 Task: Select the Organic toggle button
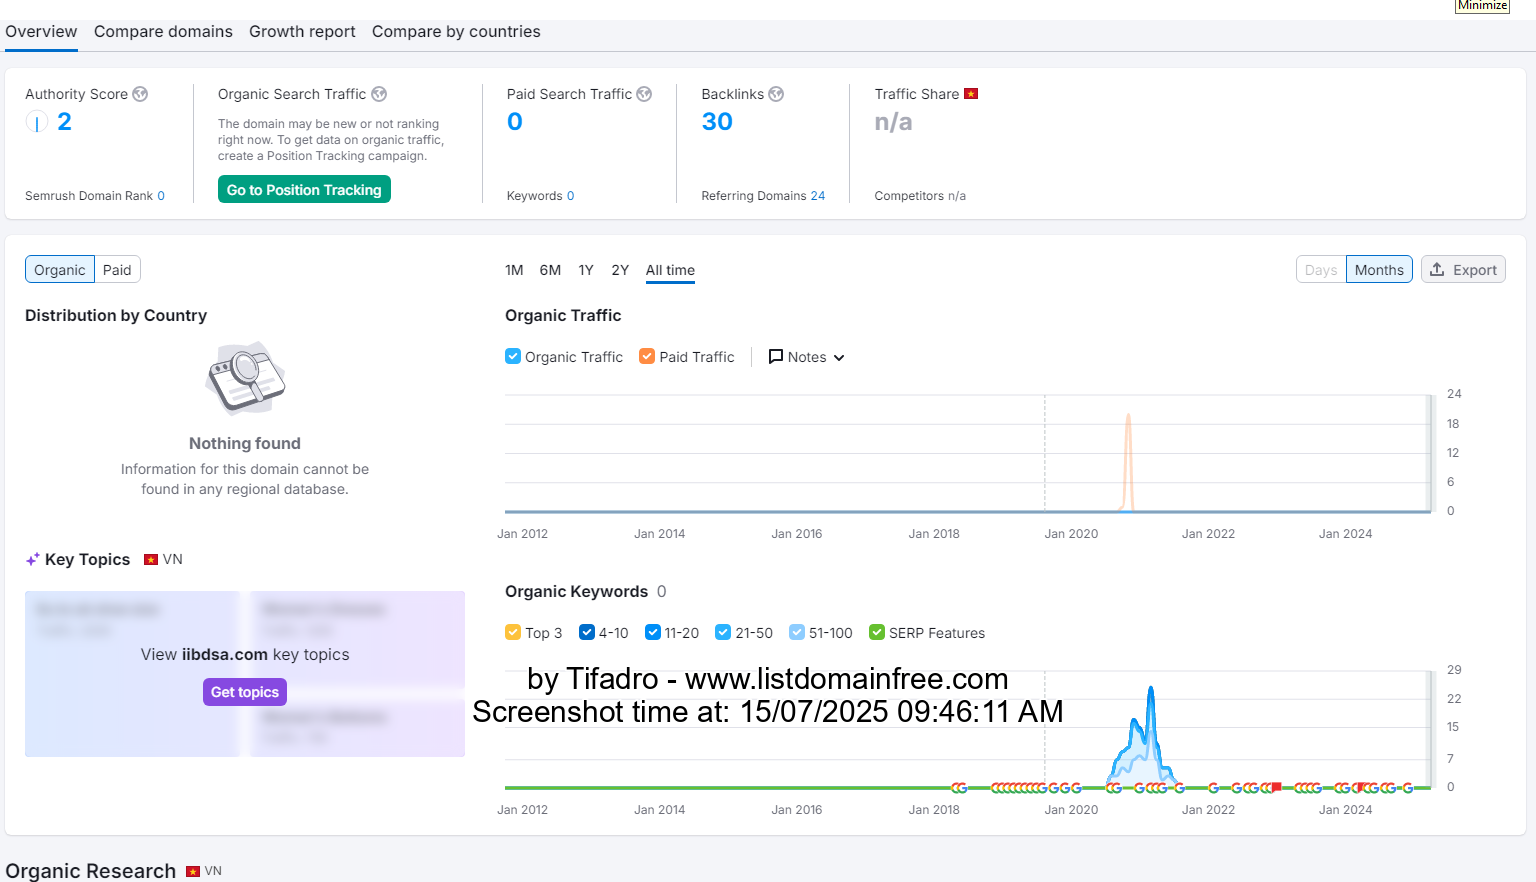pos(60,270)
